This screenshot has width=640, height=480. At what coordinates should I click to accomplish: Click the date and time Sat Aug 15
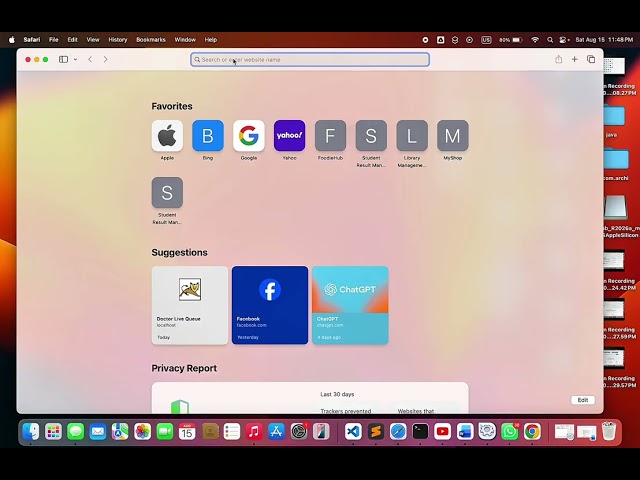pos(604,40)
